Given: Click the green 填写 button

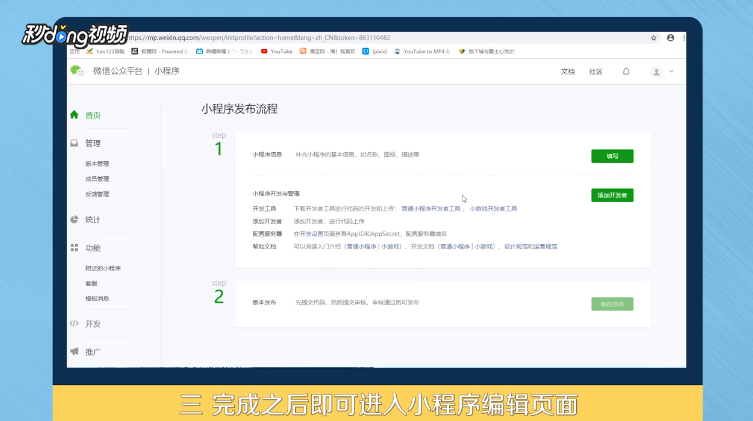Looking at the screenshot, I should tap(612, 156).
